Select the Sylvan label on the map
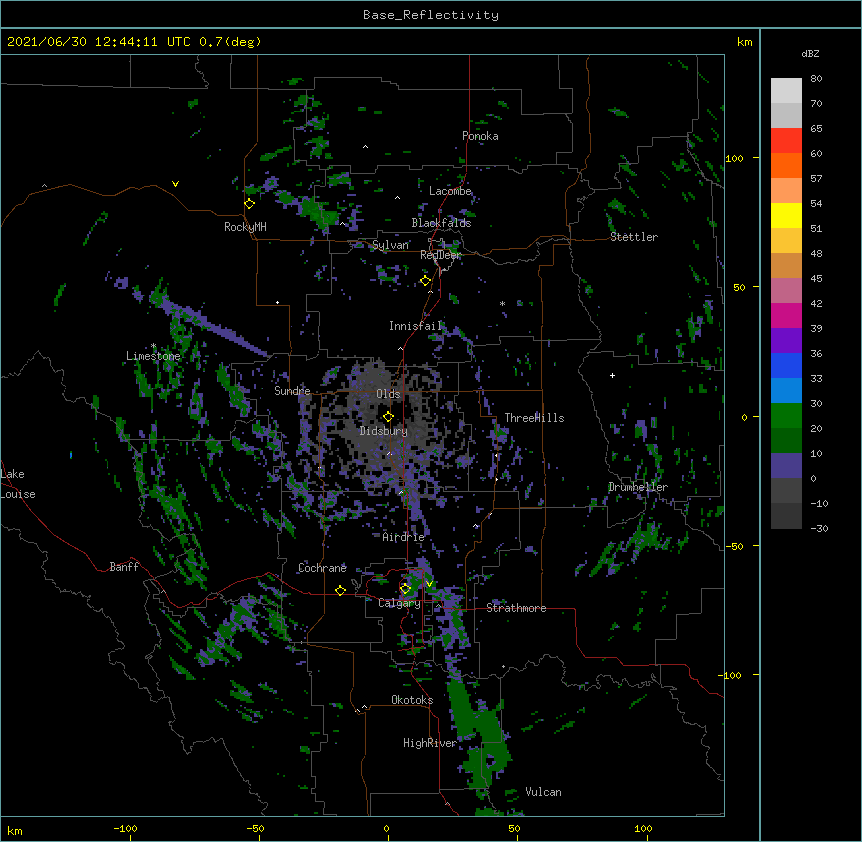 tap(390, 245)
